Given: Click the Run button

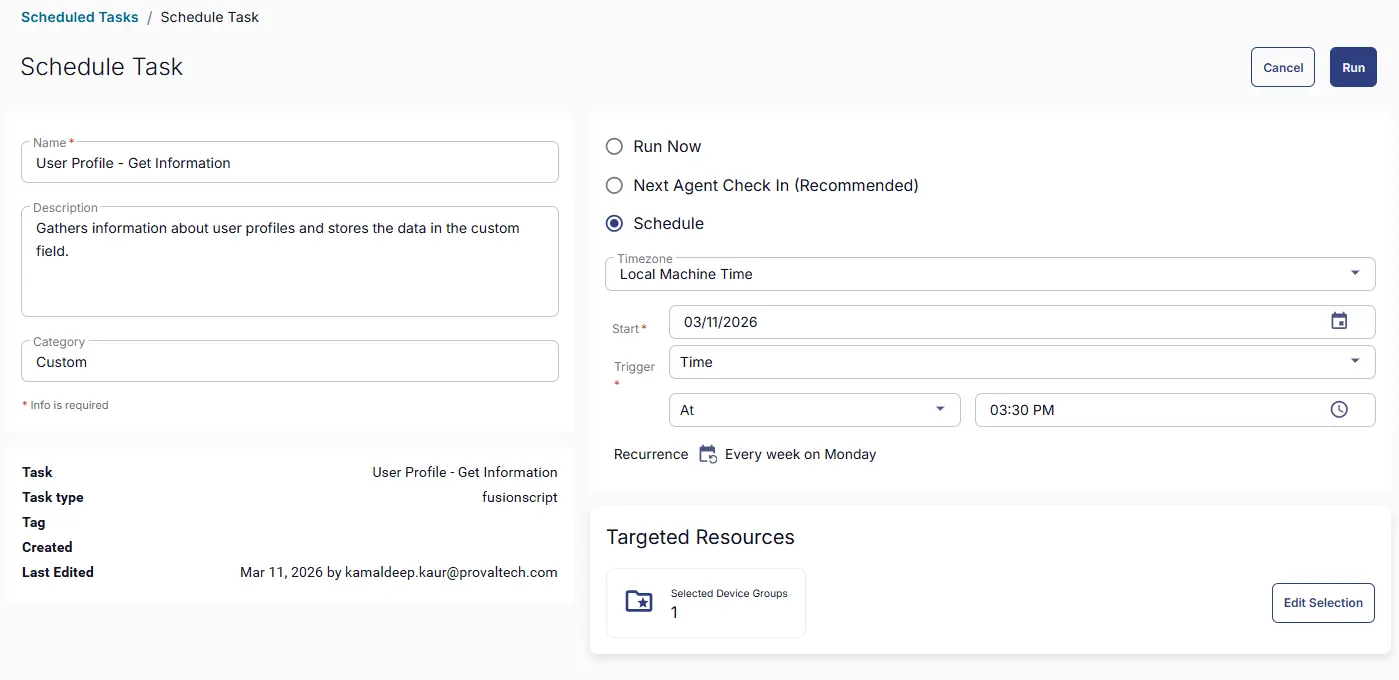Looking at the screenshot, I should (1352, 67).
